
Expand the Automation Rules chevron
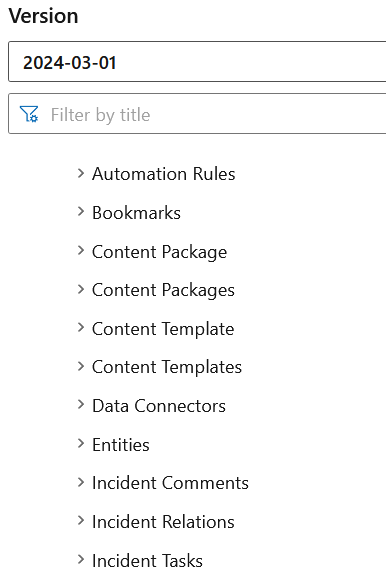[80, 173]
